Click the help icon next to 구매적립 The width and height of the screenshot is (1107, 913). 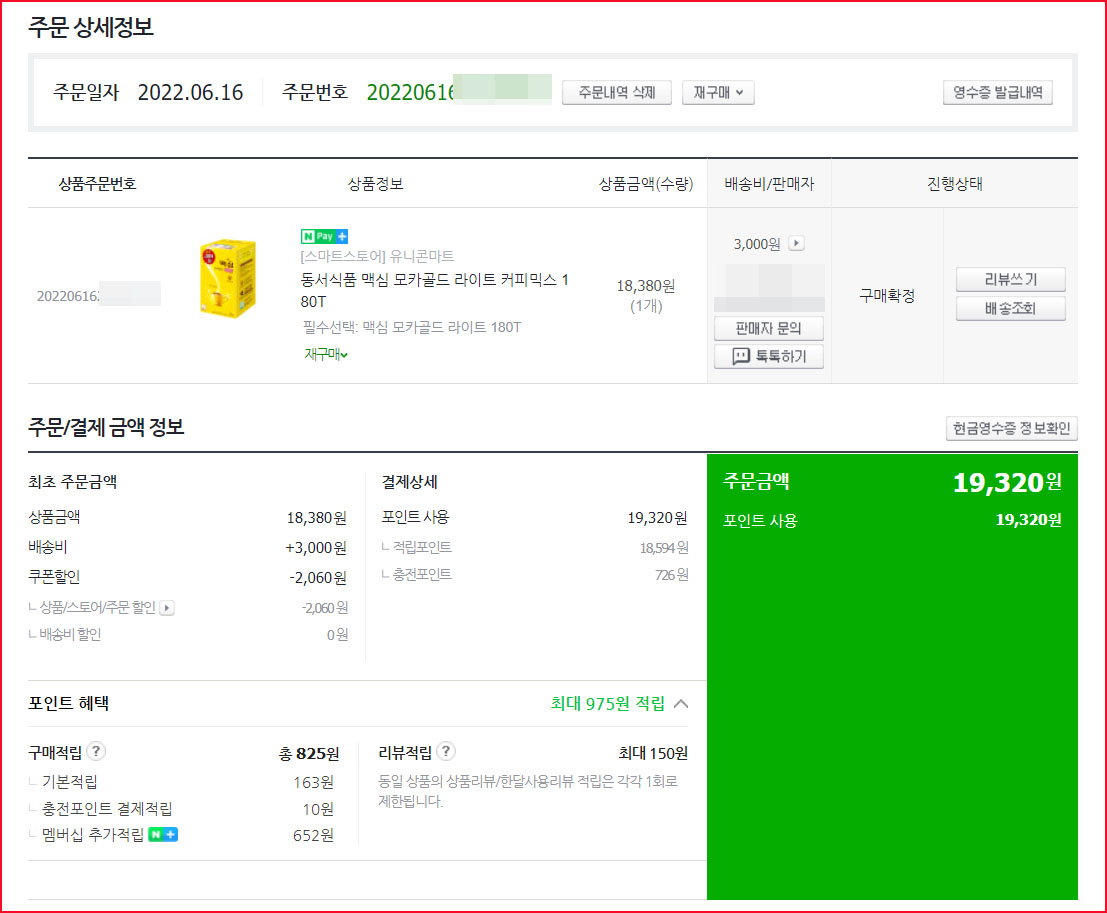(96, 751)
